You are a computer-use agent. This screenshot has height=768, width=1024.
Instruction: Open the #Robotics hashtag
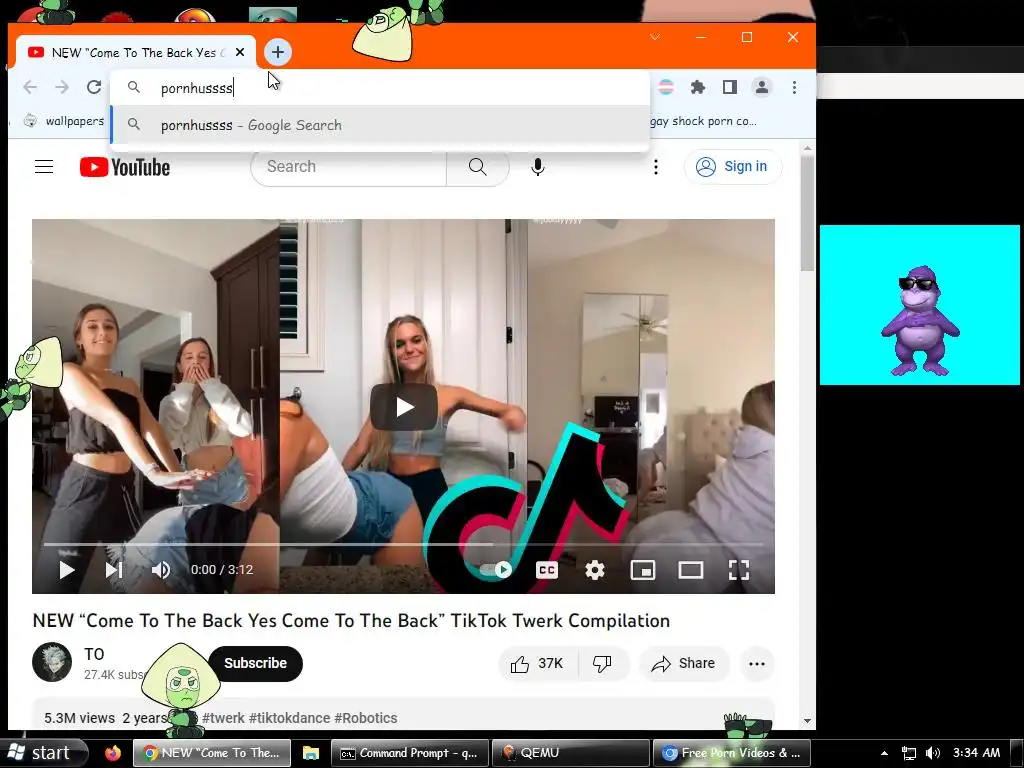pyautogui.click(x=366, y=718)
